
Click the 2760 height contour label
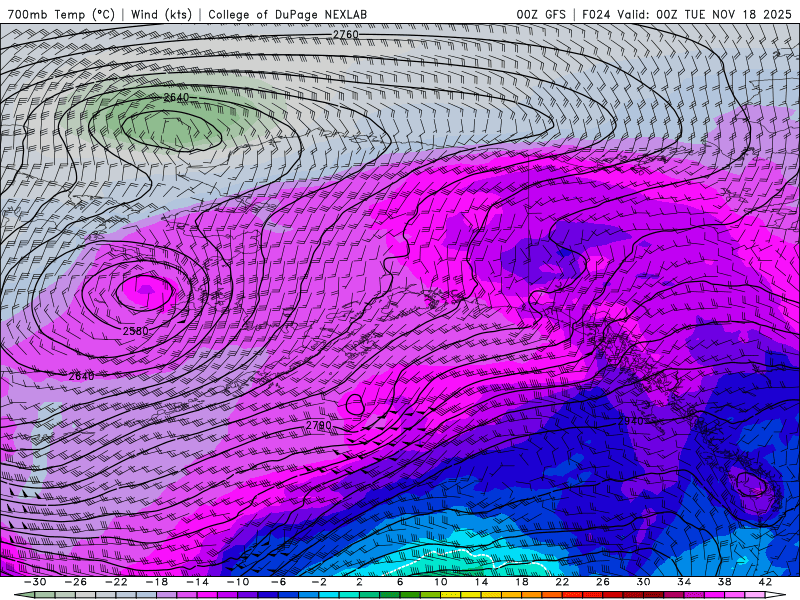[x=346, y=35]
